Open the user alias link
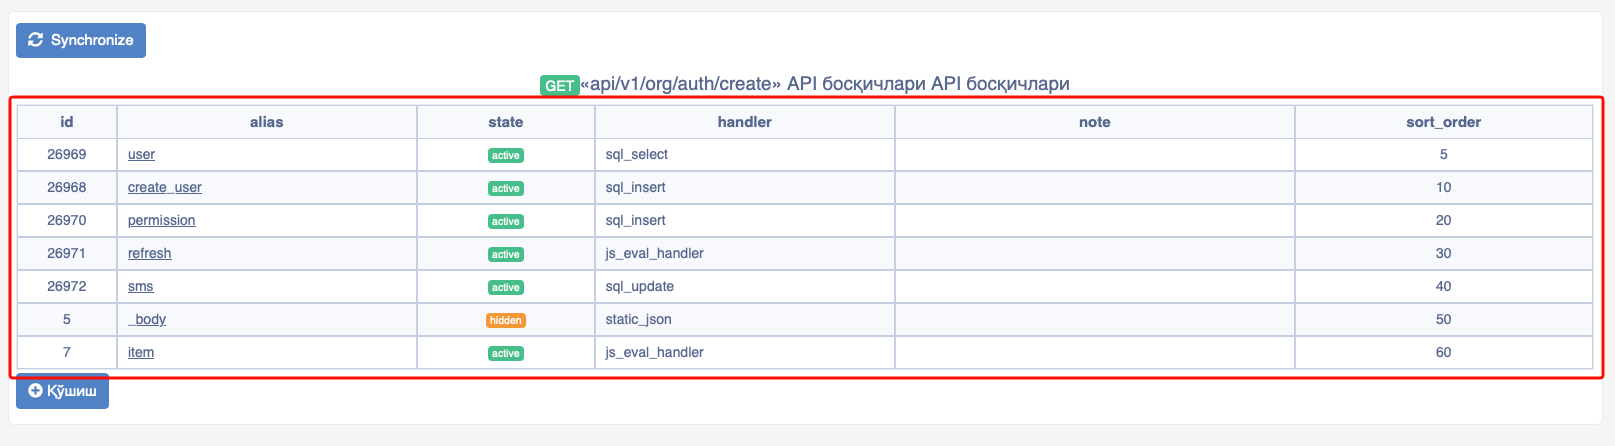Viewport: 1615px width, 446px height. tap(141, 154)
